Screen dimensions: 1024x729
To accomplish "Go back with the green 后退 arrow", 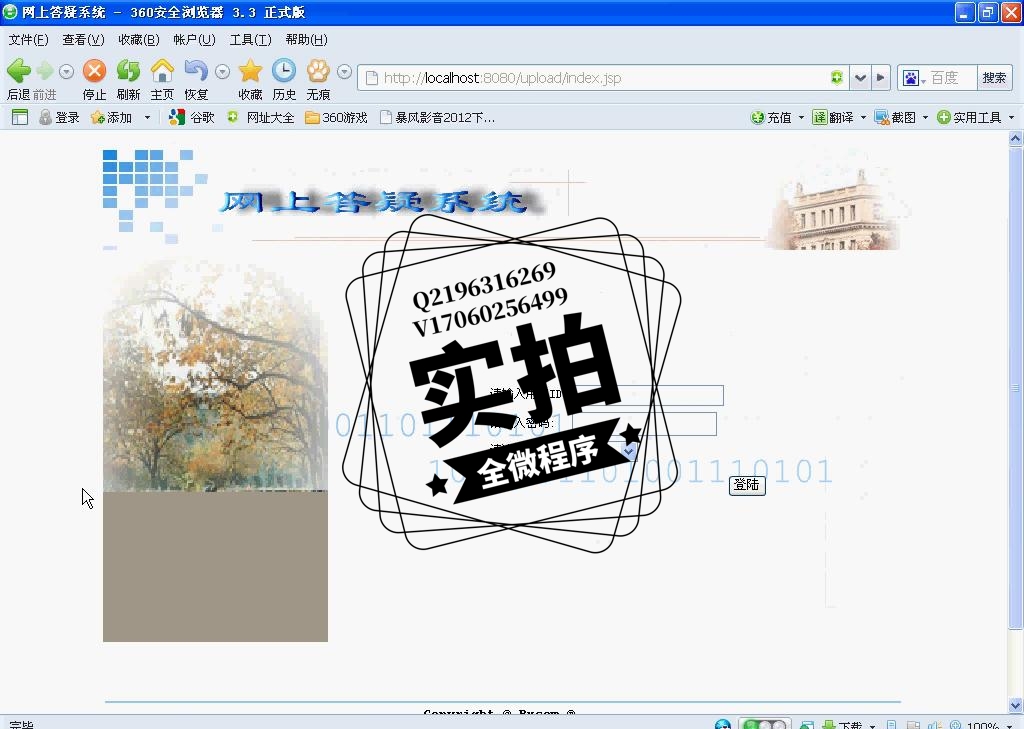I will click(19, 71).
